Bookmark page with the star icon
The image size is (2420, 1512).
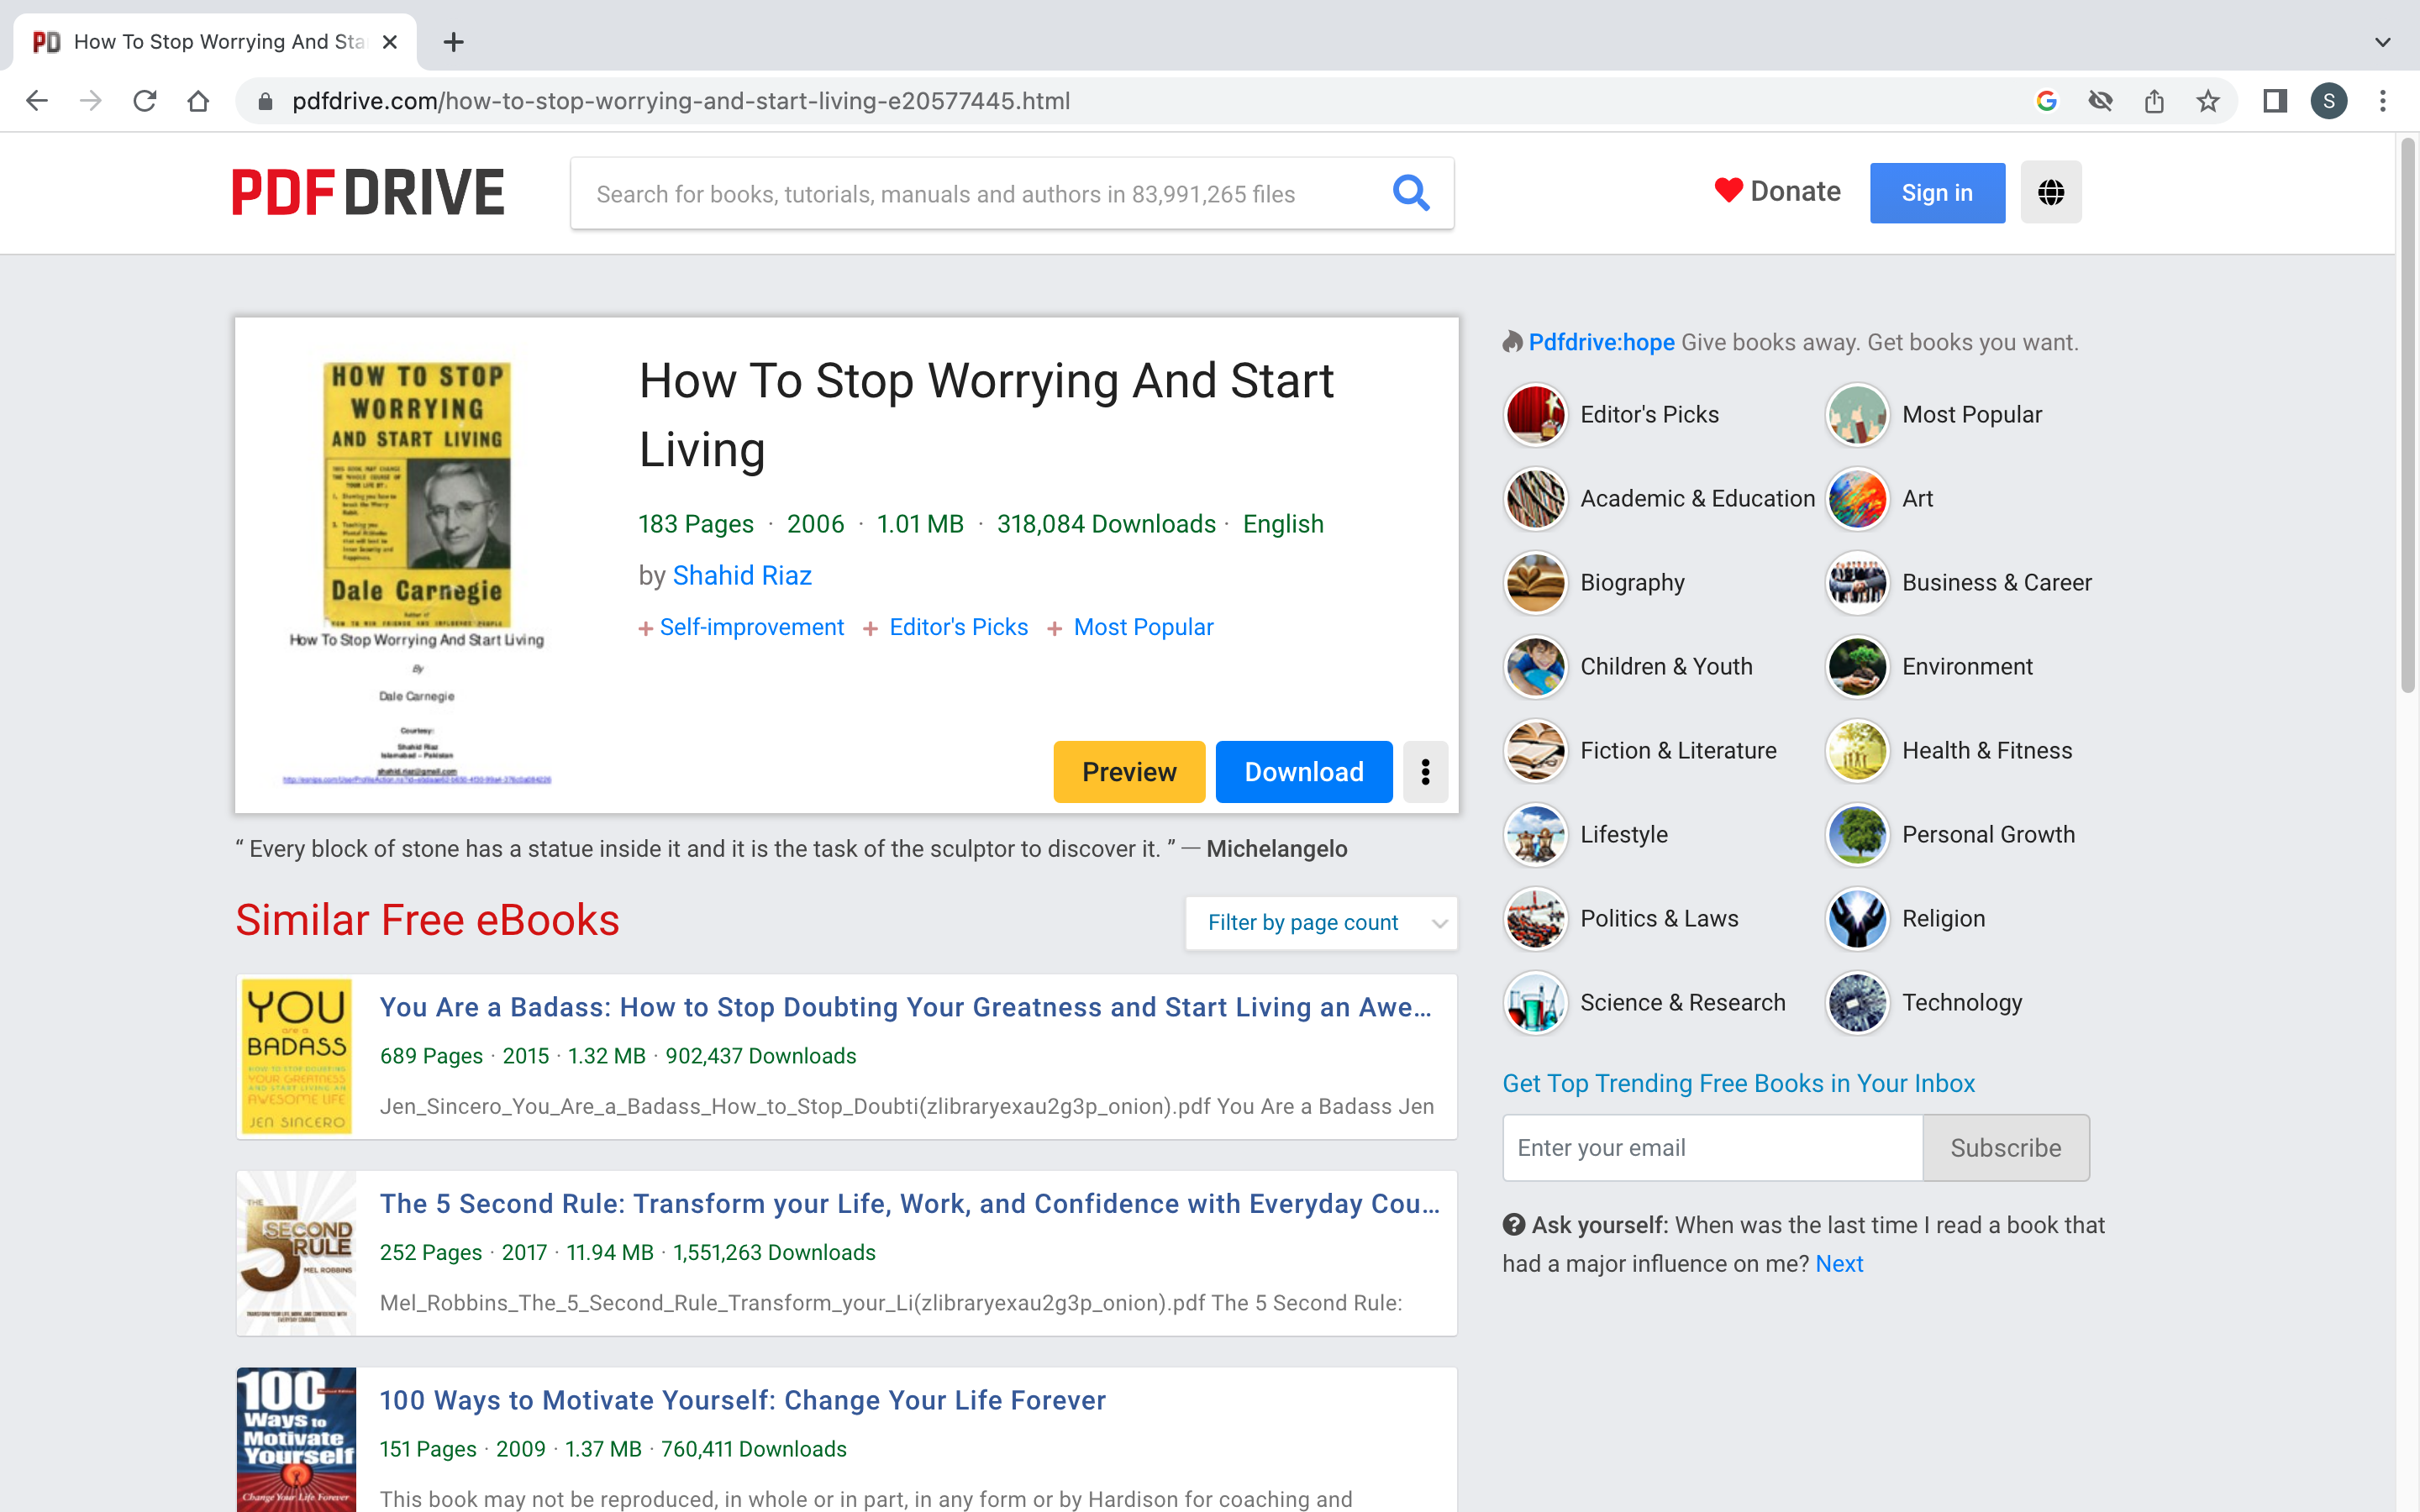2208,101
